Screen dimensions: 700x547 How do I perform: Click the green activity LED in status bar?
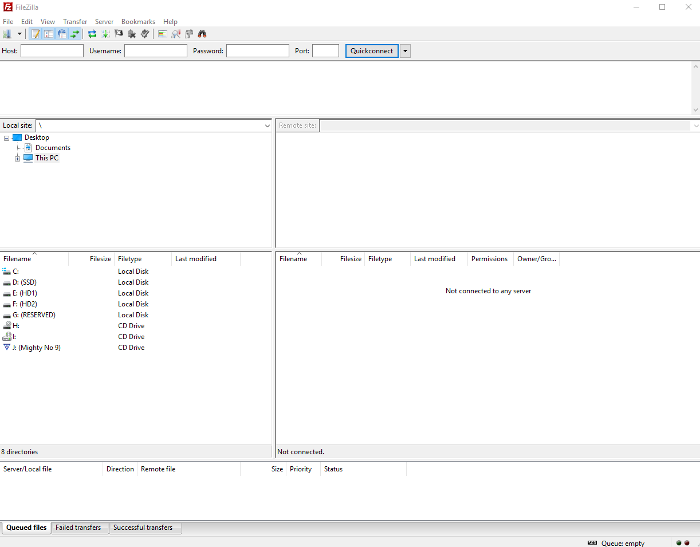point(679,543)
